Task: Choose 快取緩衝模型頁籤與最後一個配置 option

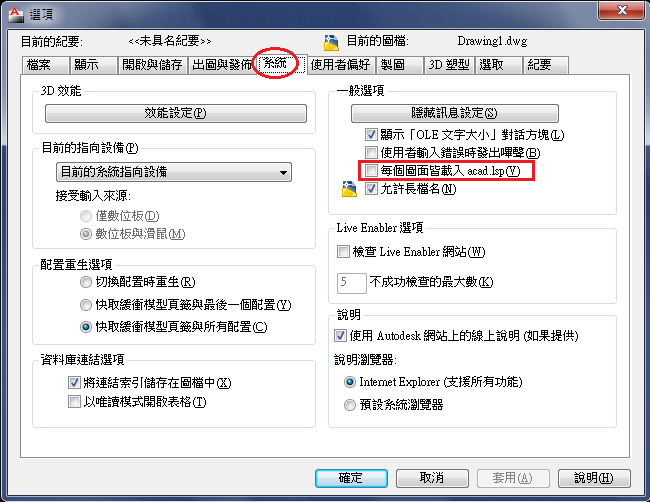Action: [x=85, y=305]
